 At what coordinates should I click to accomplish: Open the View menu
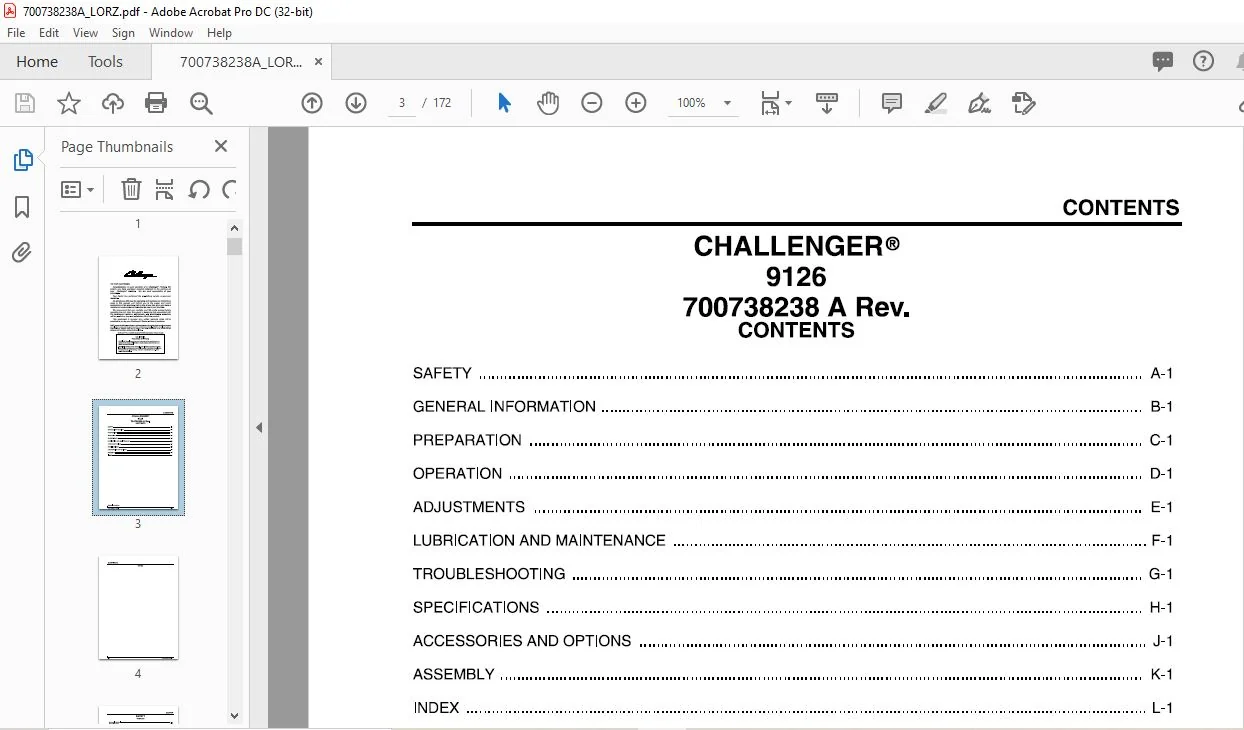85,33
